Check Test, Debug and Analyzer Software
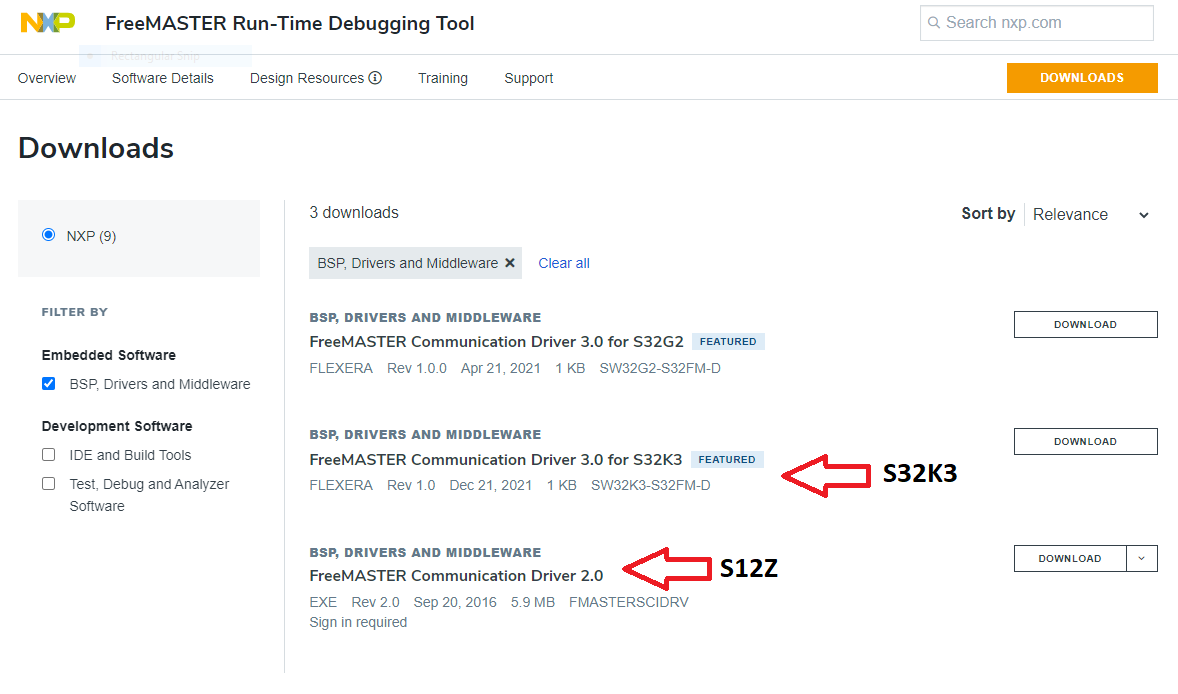Screen dimensions: 1178x694 coord(48,483)
